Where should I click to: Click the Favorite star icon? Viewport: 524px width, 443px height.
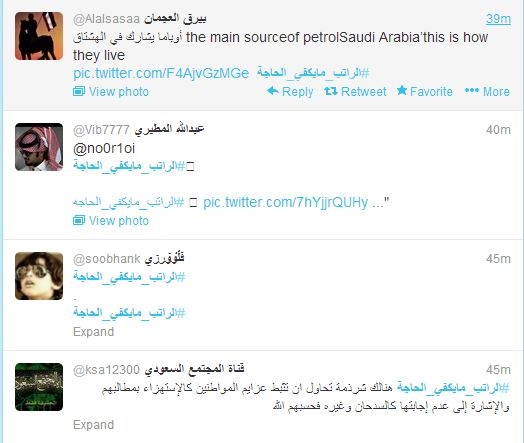click(x=402, y=90)
